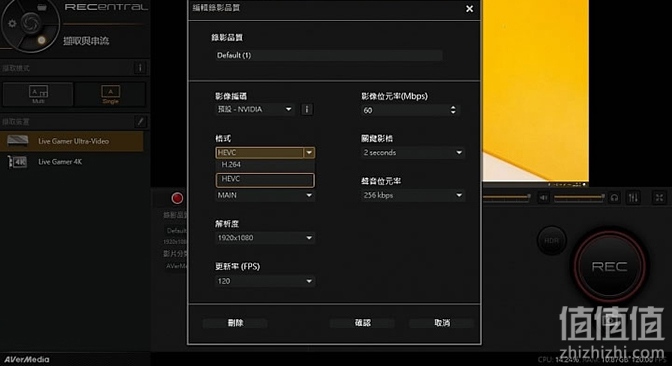Click the edit pencil icon for capture device

(x=140, y=122)
